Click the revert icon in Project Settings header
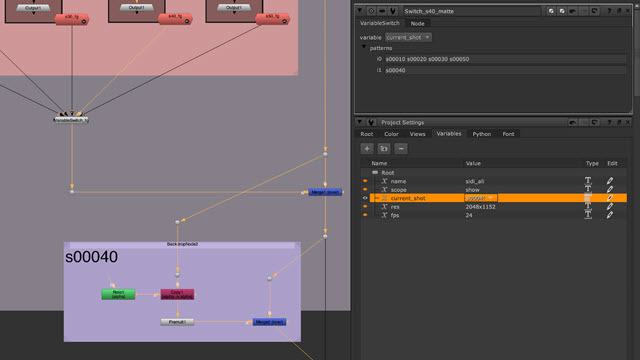This screenshot has width=640, height=360. pos(594,122)
